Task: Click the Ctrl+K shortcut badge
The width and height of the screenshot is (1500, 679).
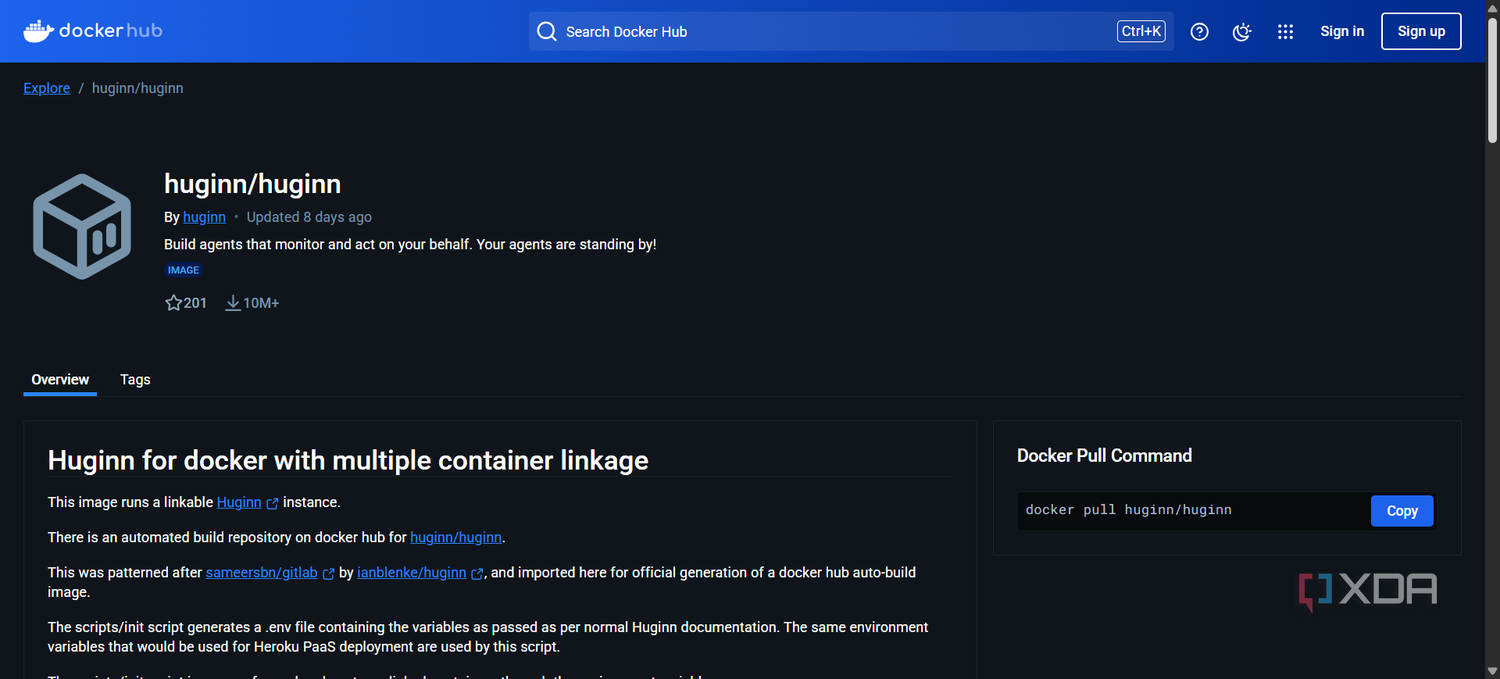Action: pos(1141,32)
